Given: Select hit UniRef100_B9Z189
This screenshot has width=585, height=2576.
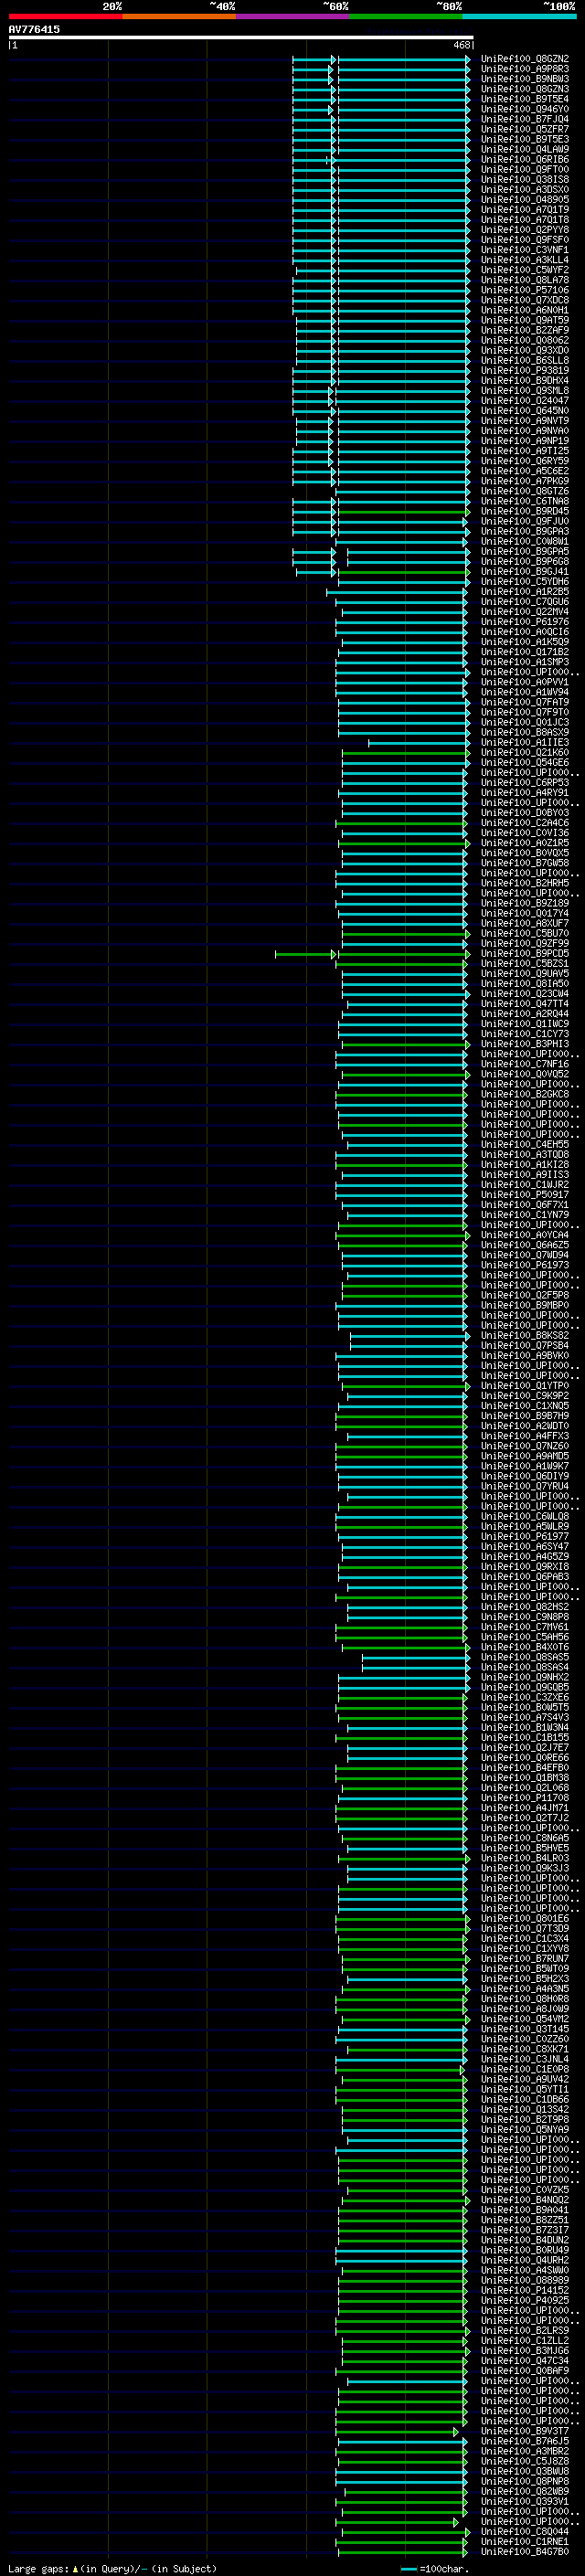Looking at the screenshot, I should pyautogui.click(x=525, y=903).
